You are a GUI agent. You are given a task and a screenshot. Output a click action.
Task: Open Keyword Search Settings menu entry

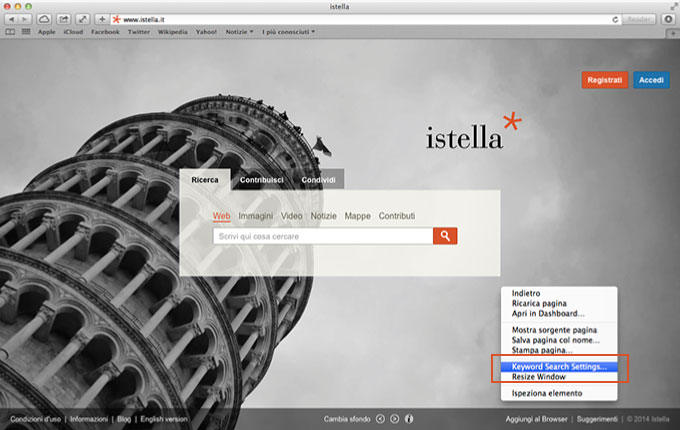pyautogui.click(x=559, y=367)
